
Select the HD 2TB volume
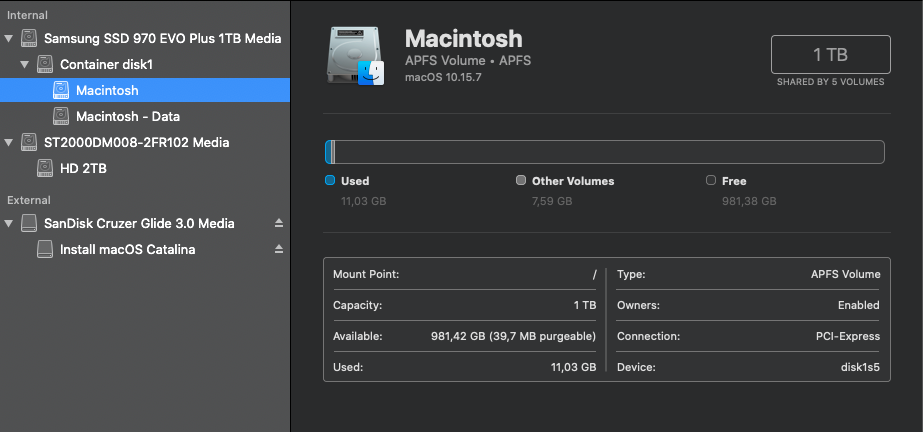tap(145, 168)
